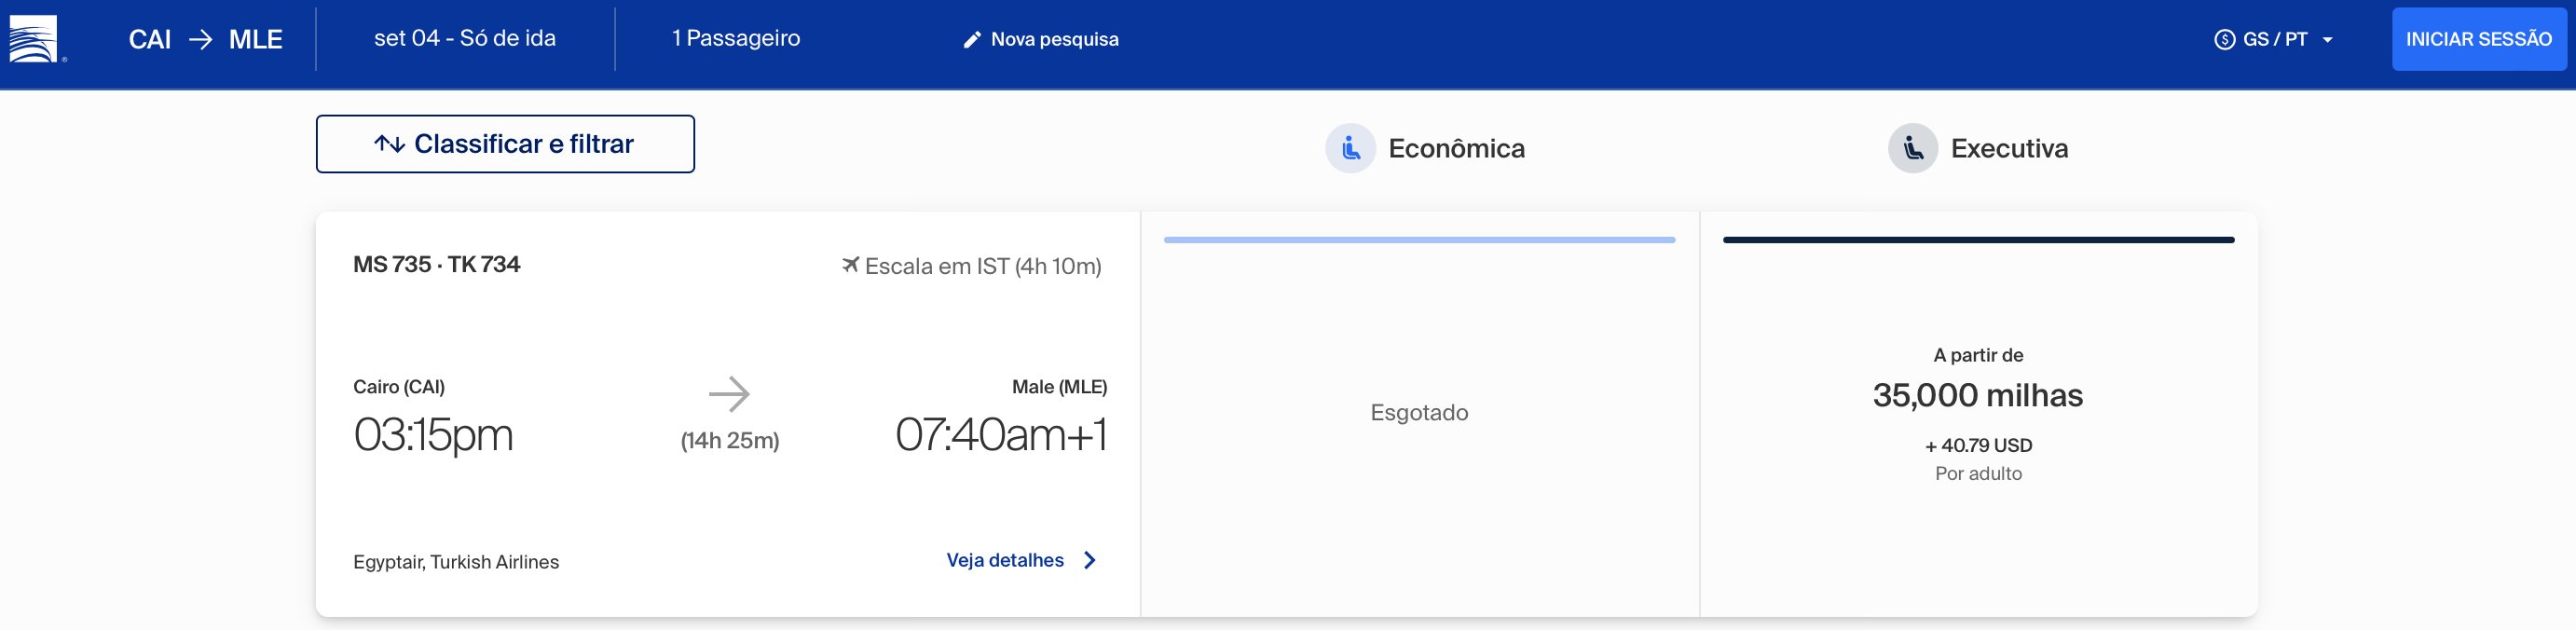This screenshot has height=630, width=2576.
Task: Click the pencil icon beside Nova pesquisa
Action: 971,40
